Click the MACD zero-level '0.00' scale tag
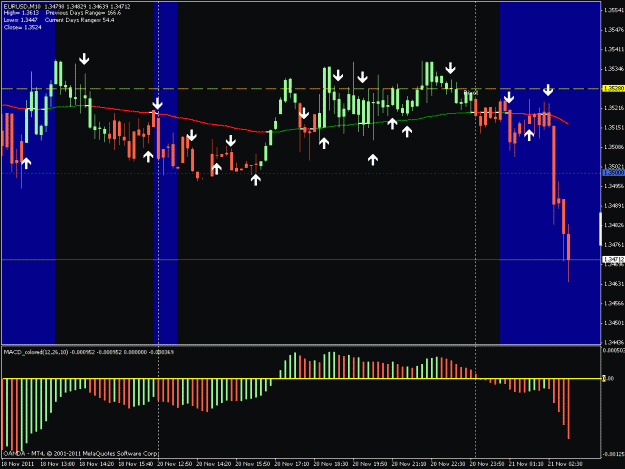This screenshot has height=469, width=625. pyautogui.click(x=609, y=378)
